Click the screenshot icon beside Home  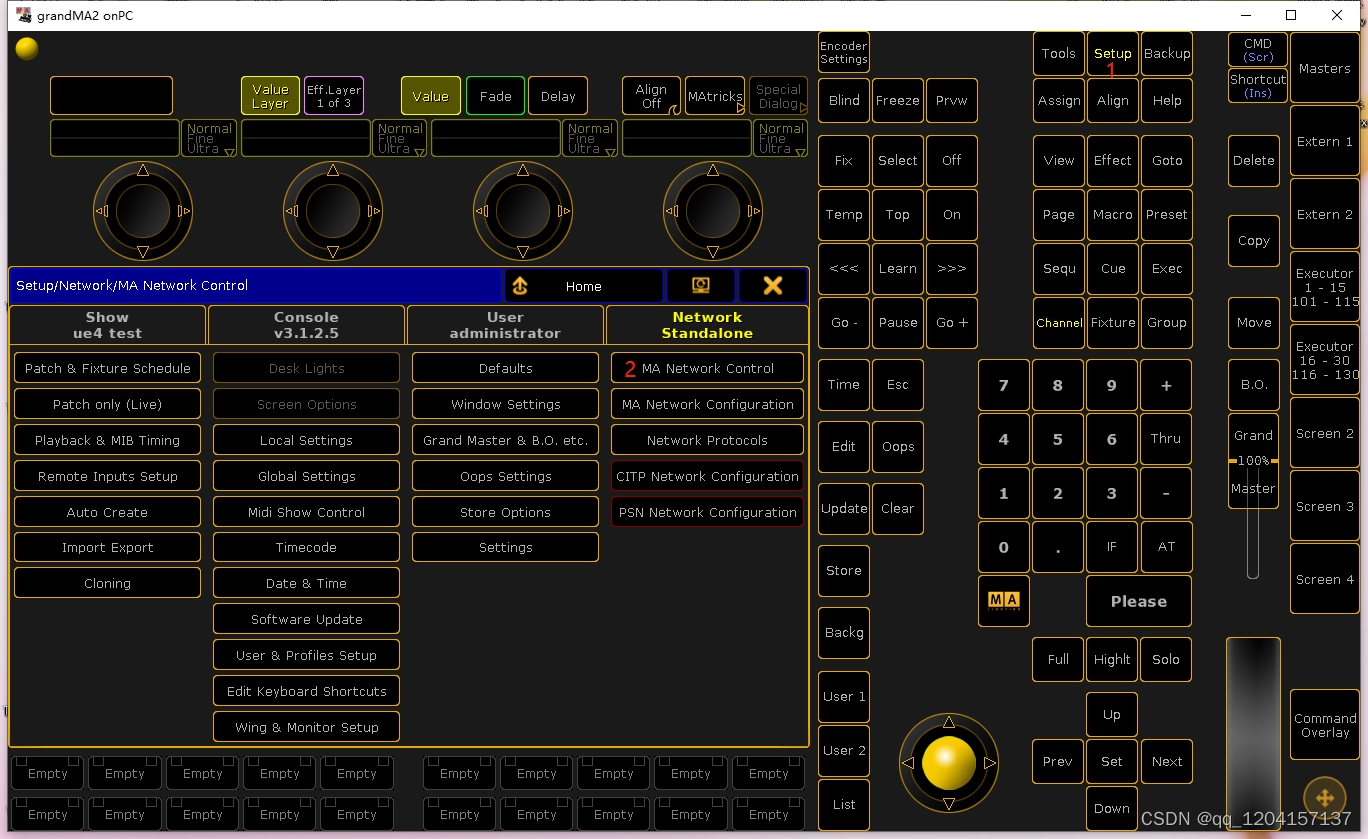701,286
